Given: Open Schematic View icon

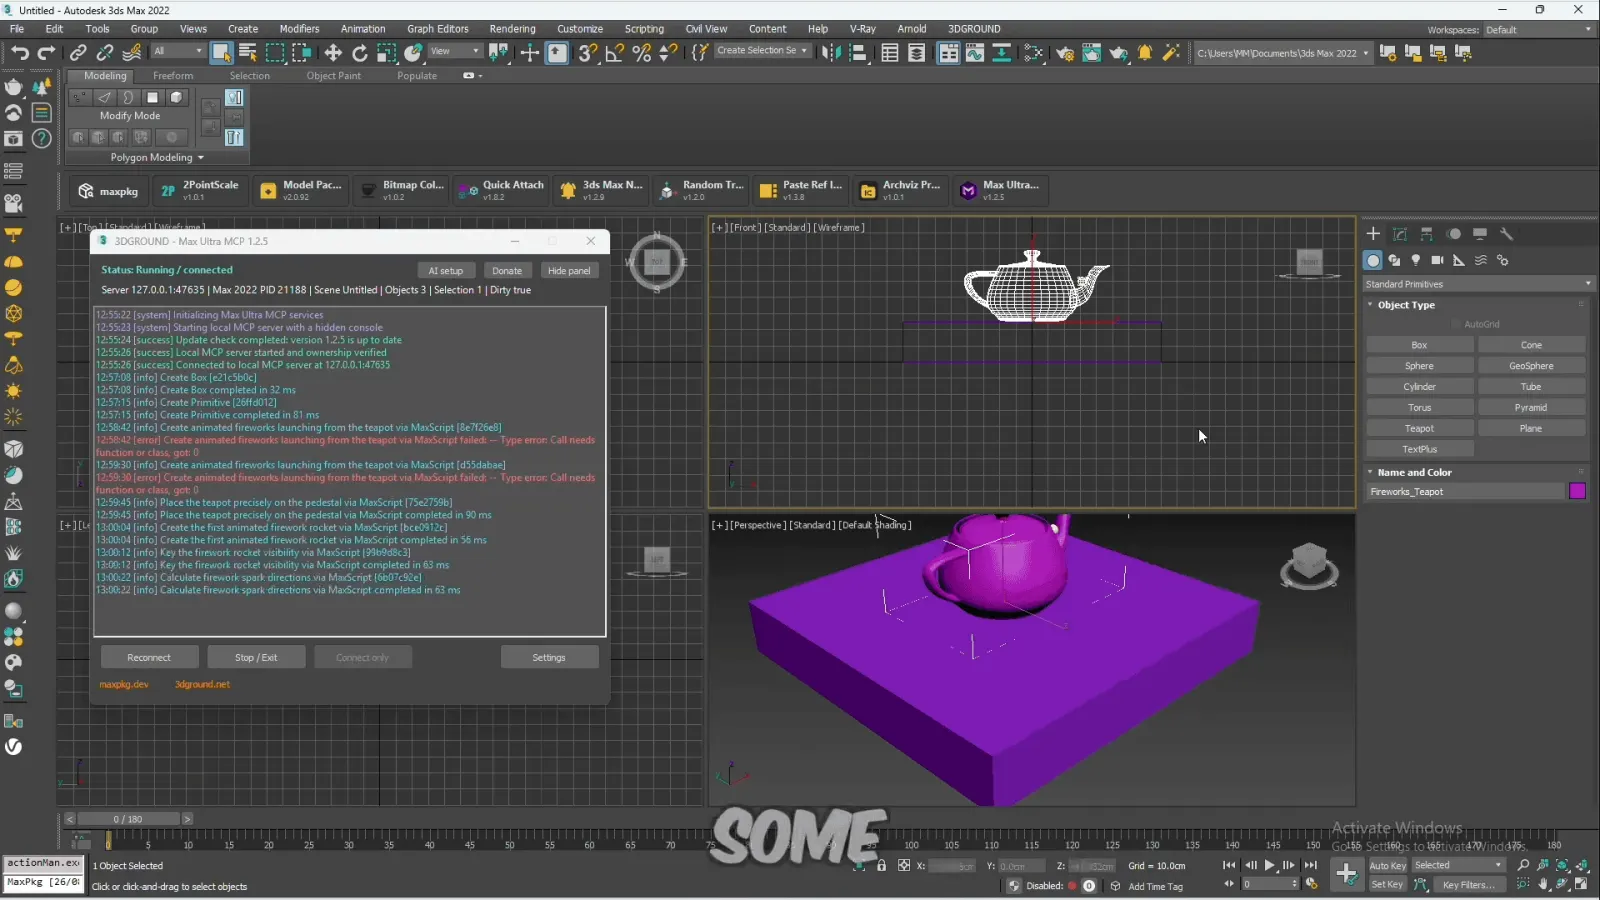Looking at the screenshot, I should (1001, 53).
